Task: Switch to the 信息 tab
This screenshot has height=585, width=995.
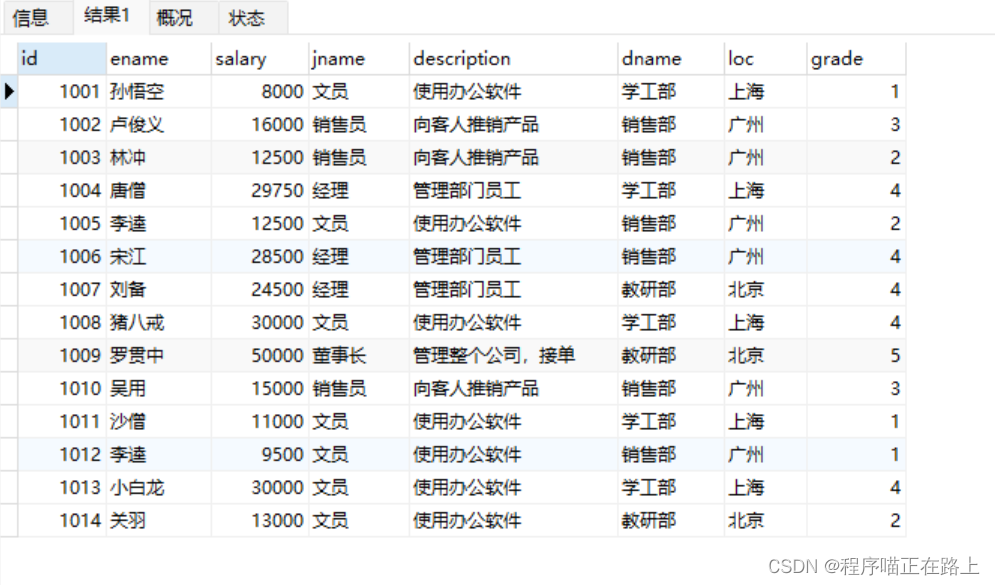Action: pos(30,17)
